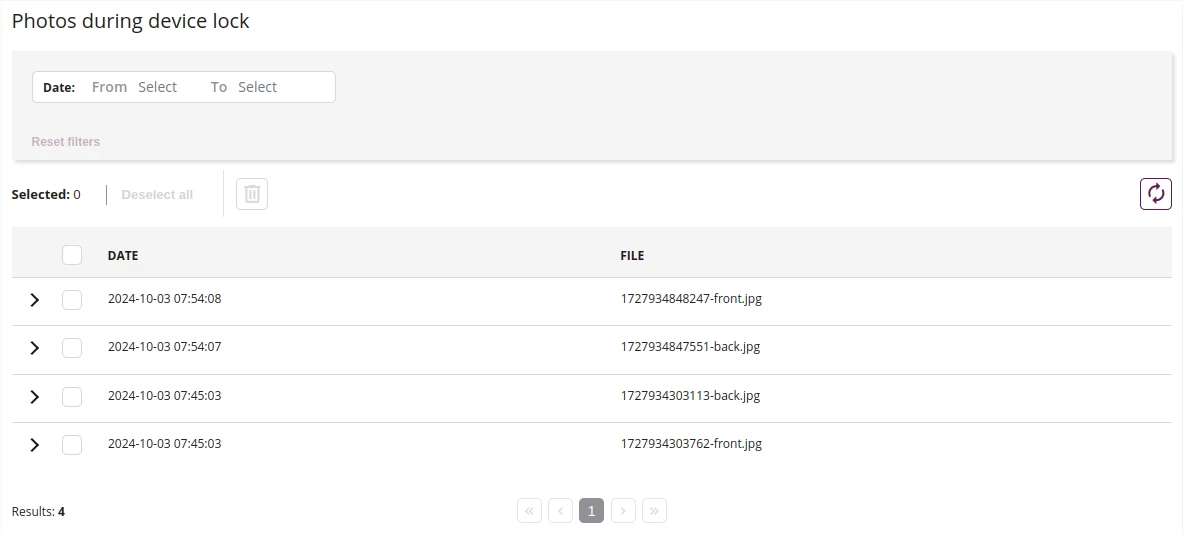Expand the 1727934847551-back.jpg row

point(34,348)
